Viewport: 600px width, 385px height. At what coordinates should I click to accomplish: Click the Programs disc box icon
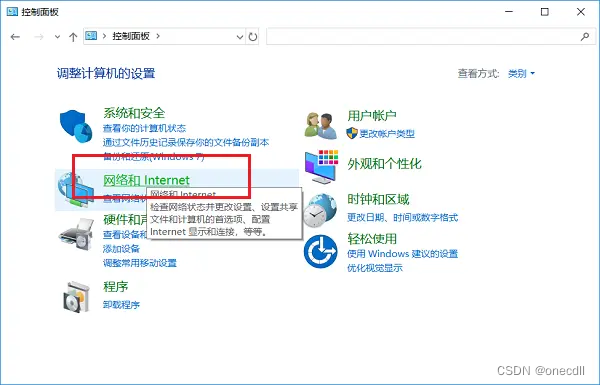click(x=76, y=297)
